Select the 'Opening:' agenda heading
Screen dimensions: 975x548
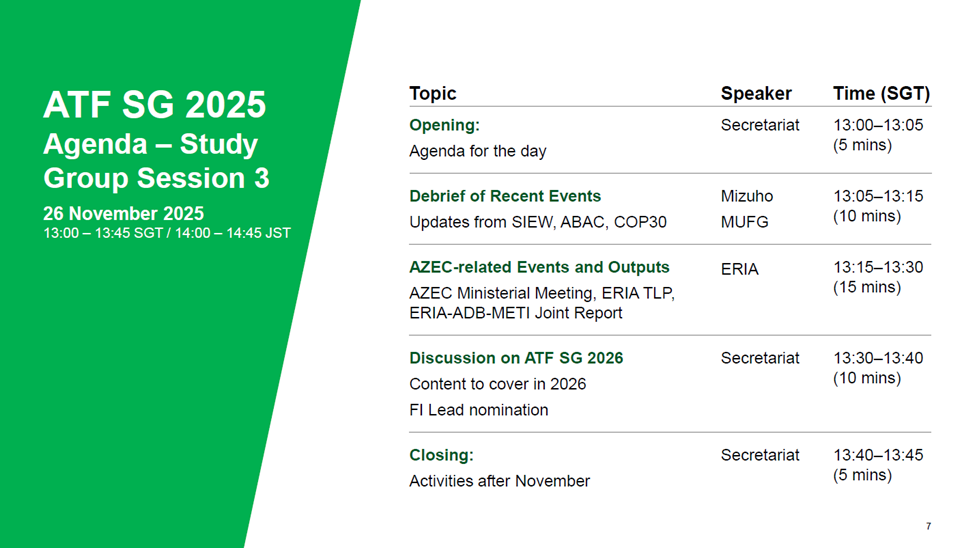coord(444,126)
